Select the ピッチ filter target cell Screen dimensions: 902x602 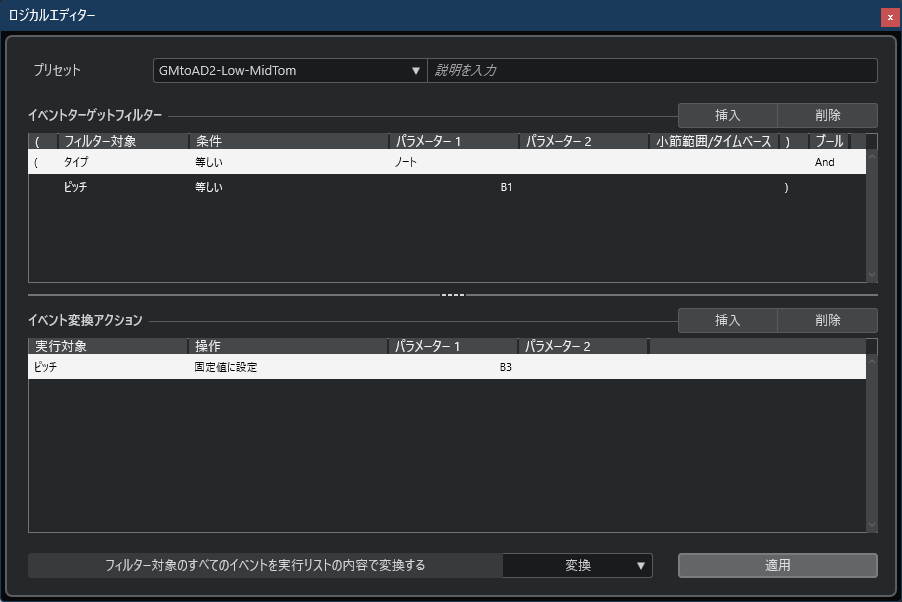(76, 187)
